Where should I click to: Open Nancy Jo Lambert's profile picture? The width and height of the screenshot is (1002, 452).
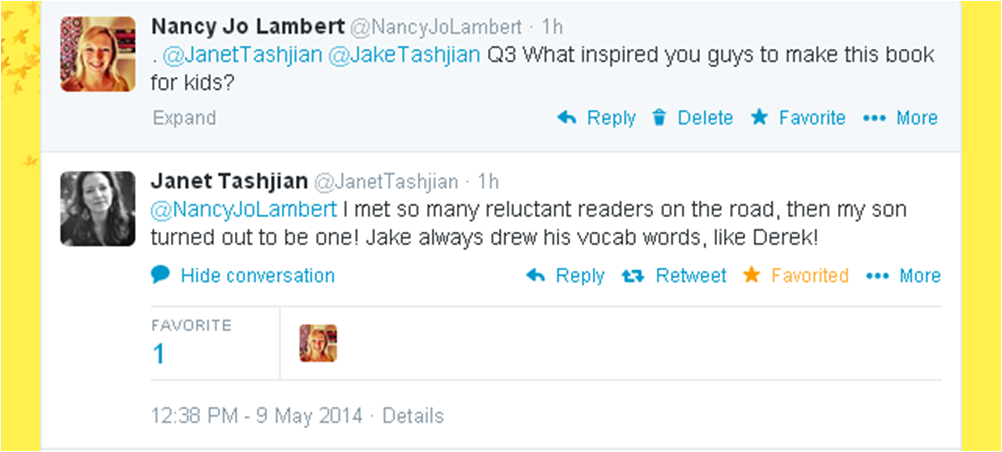(98, 54)
